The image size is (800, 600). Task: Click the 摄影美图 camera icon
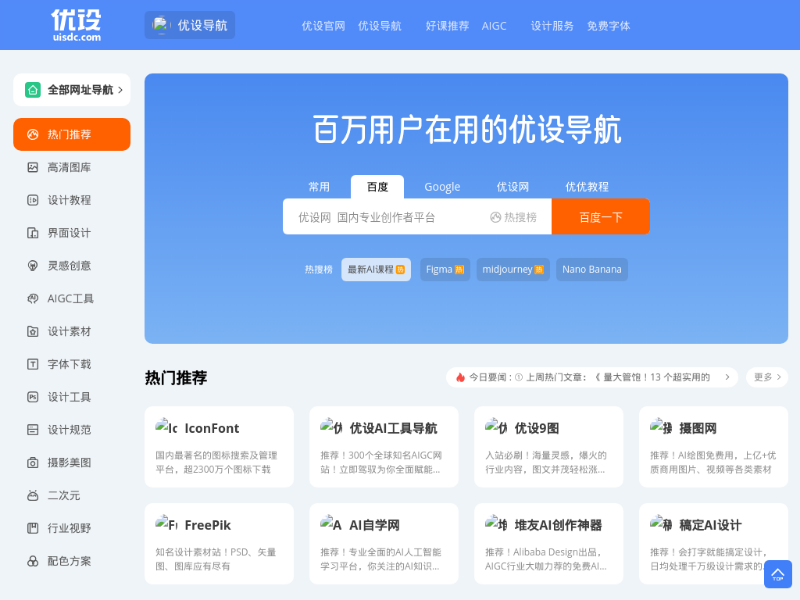pyautogui.click(x=33, y=463)
